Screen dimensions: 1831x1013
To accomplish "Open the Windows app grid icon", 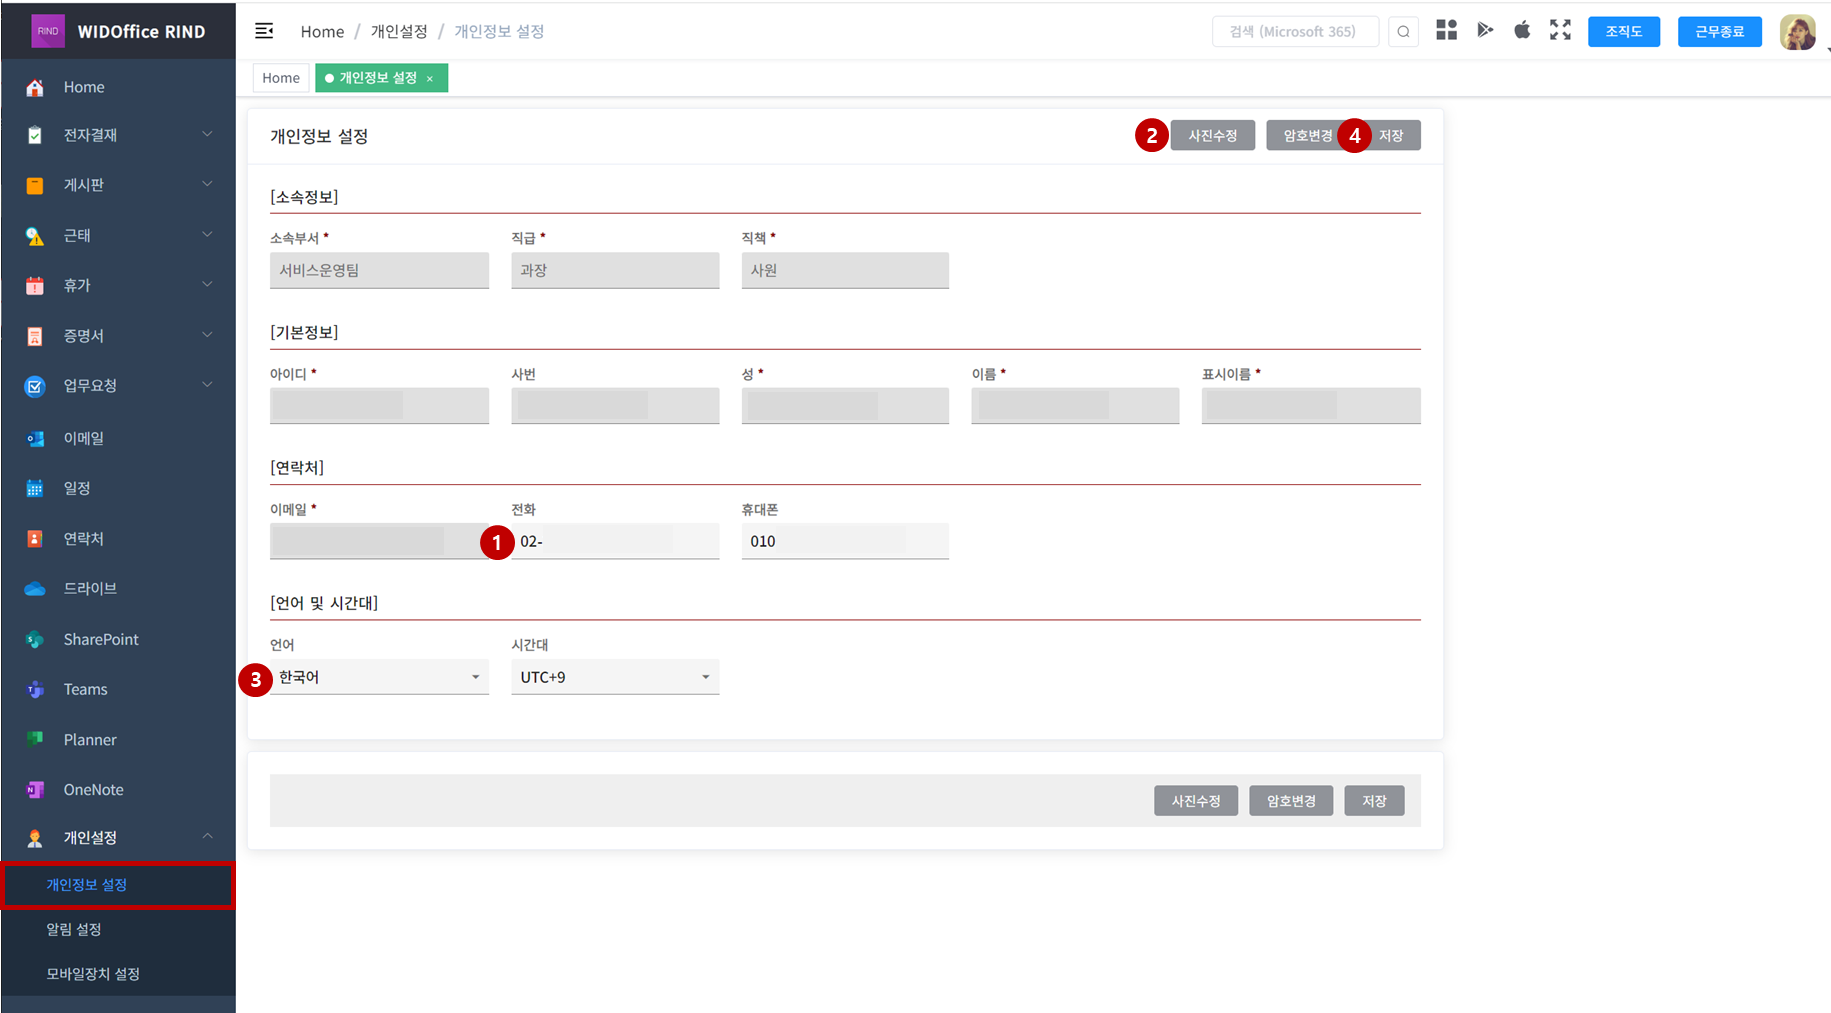I will 1446,30.
